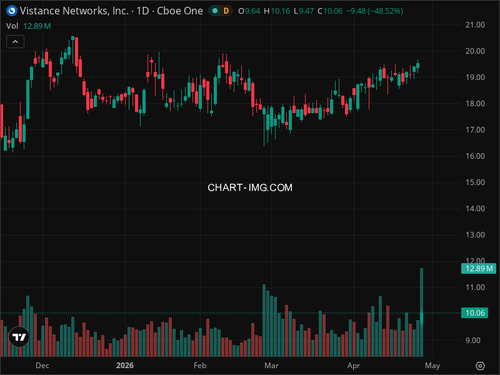Click the 14.00 price axis label
Screen dimensions: 500x375
(x=475, y=209)
